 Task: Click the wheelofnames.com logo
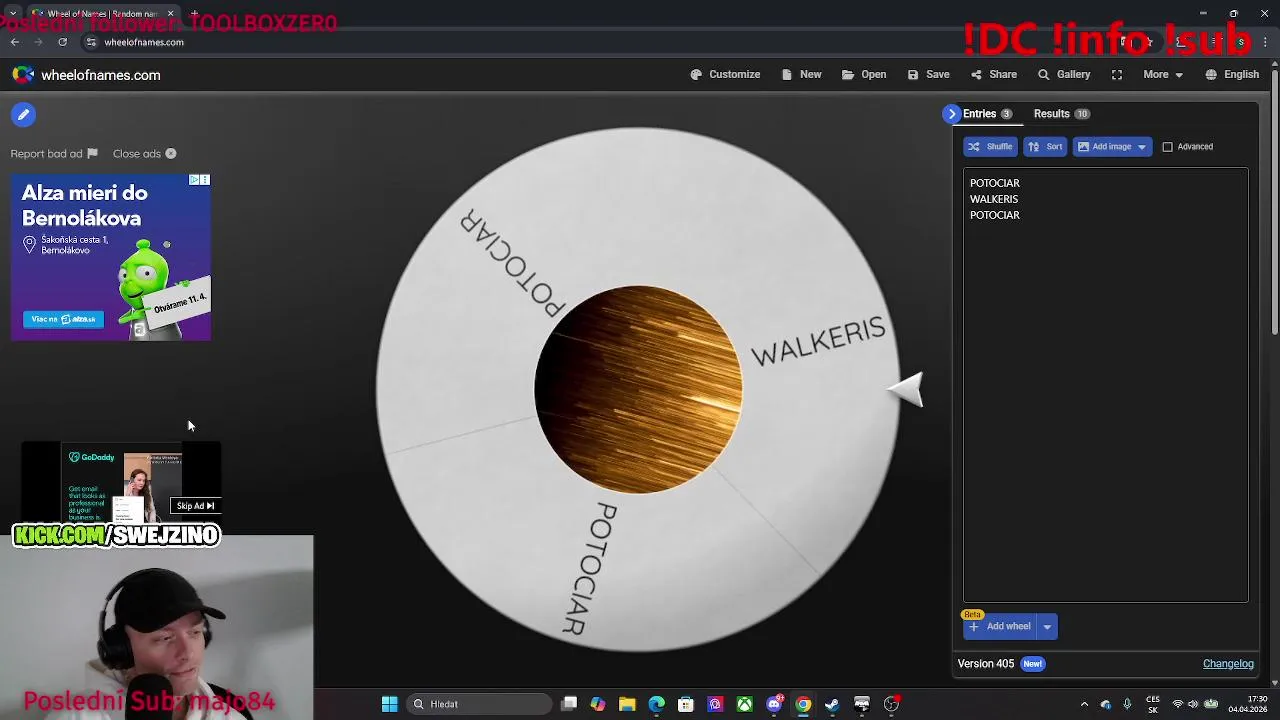click(86, 75)
